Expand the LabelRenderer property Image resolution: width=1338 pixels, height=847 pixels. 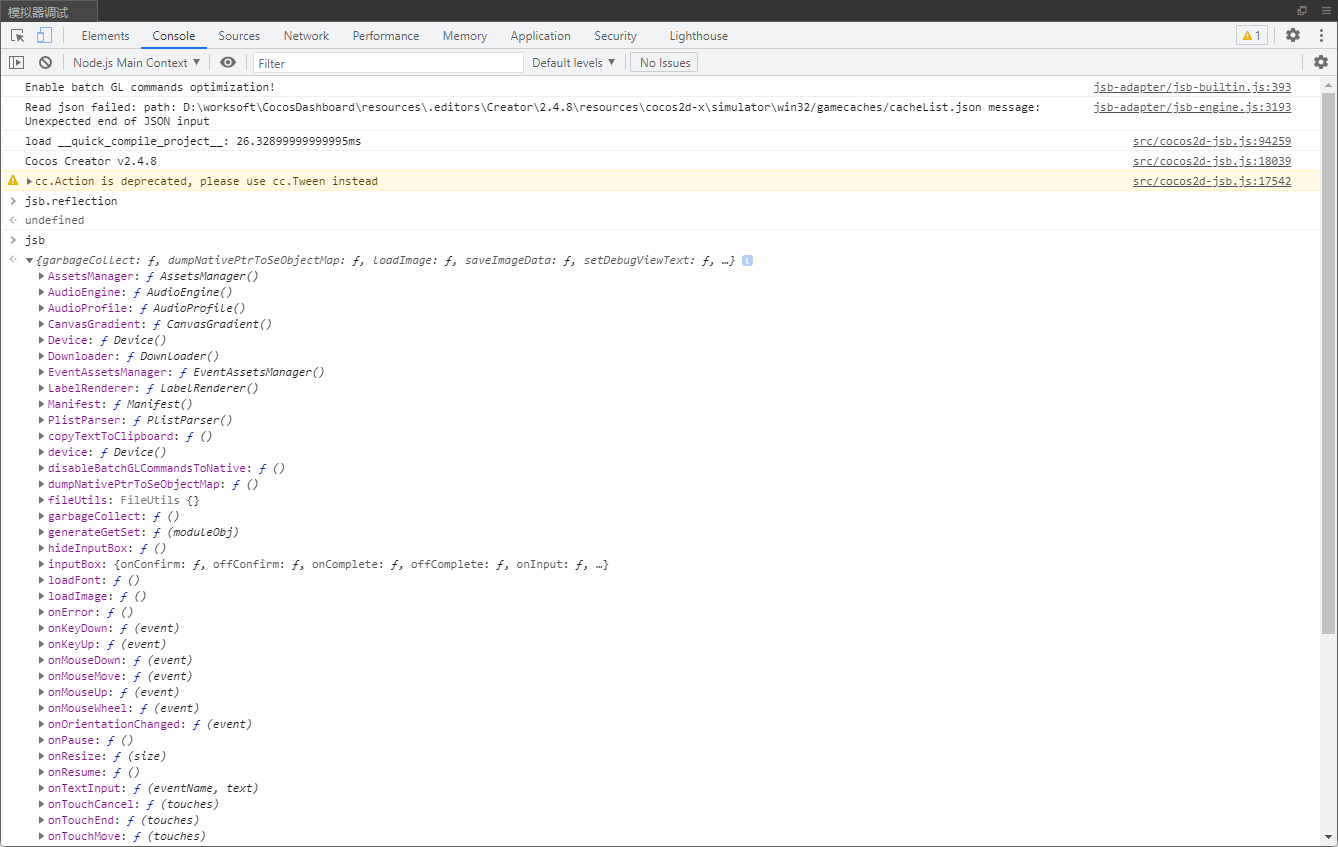42,388
